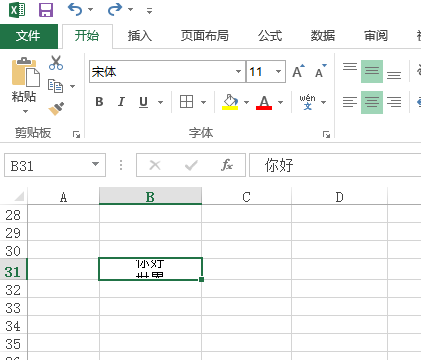This screenshot has width=421, height=360.
Task: Open the undo history dropdown arrow
Action: pyautogui.click(x=91, y=10)
